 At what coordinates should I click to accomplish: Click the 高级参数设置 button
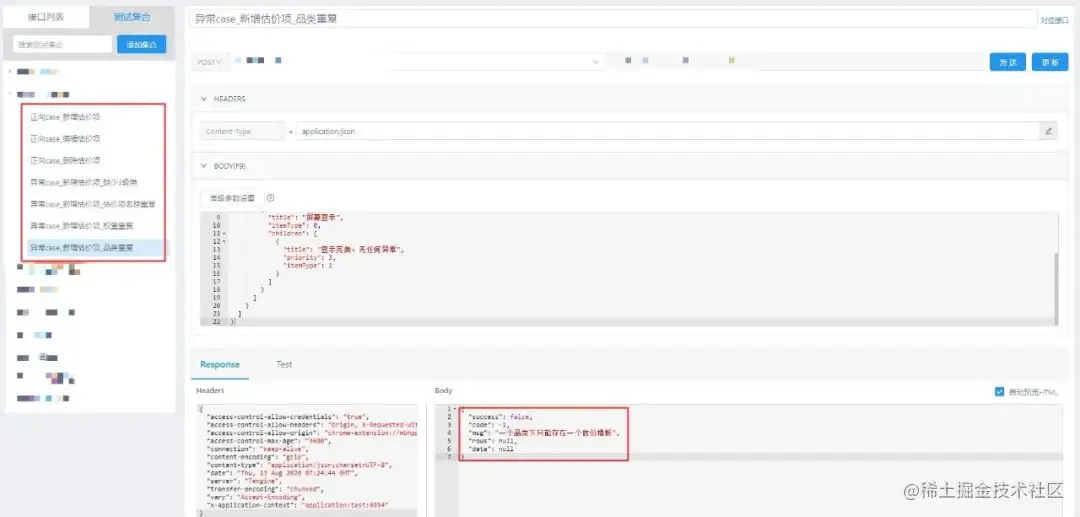click(x=232, y=198)
